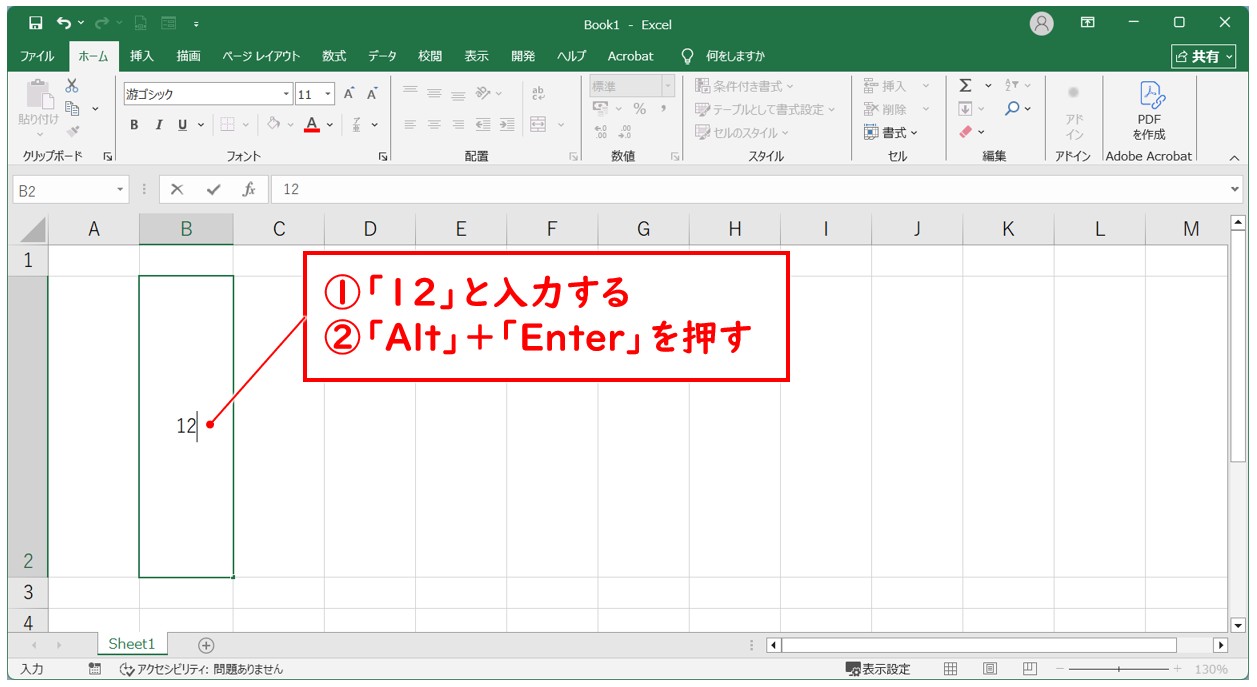Click the center horizontally icon
This screenshot has width=1257, height=687.
(x=434, y=125)
